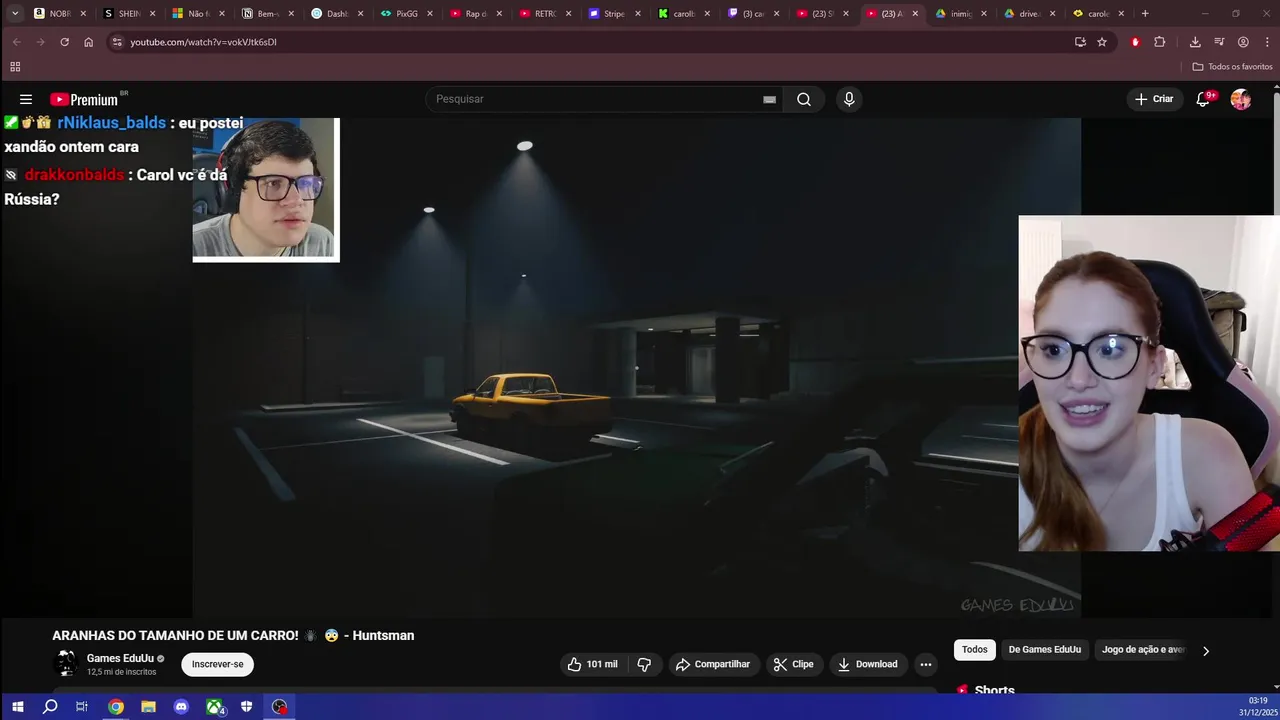This screenshot has height=720, width=1280.
Task: Open Windows taskbar search
Action: point(50,707)
